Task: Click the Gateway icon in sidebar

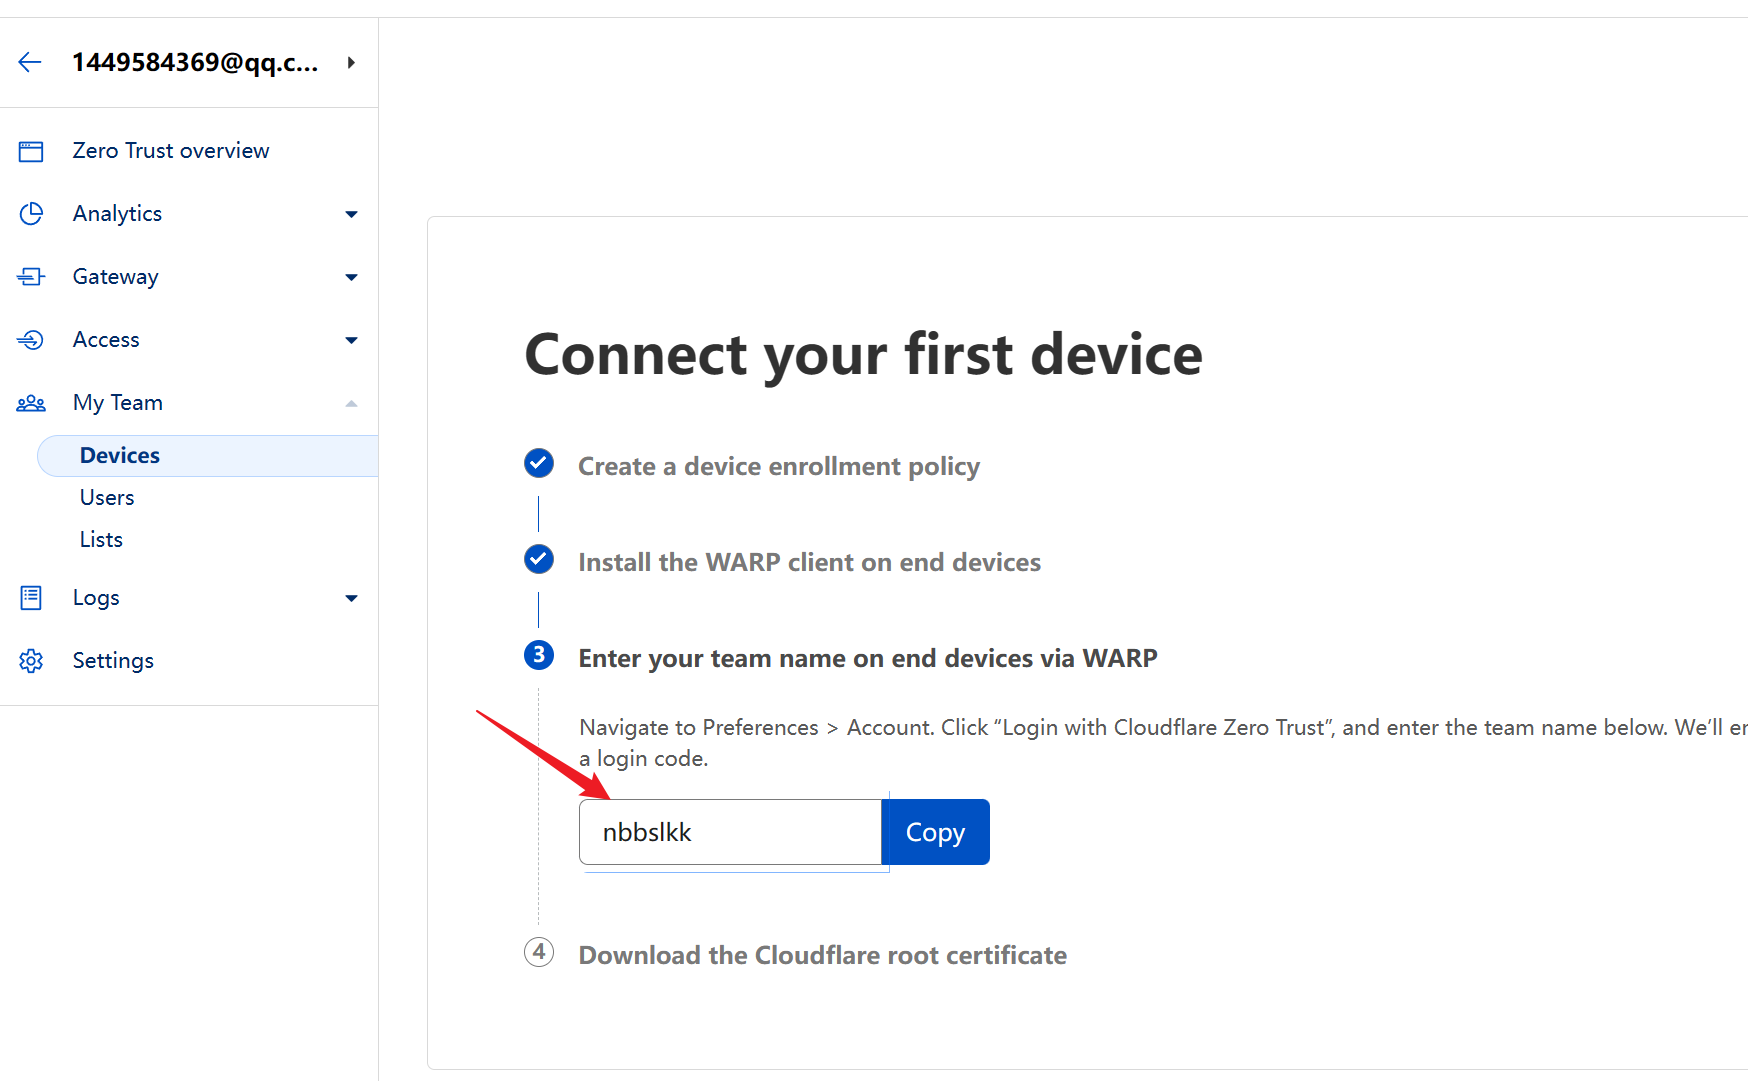Action: [31, 277]
